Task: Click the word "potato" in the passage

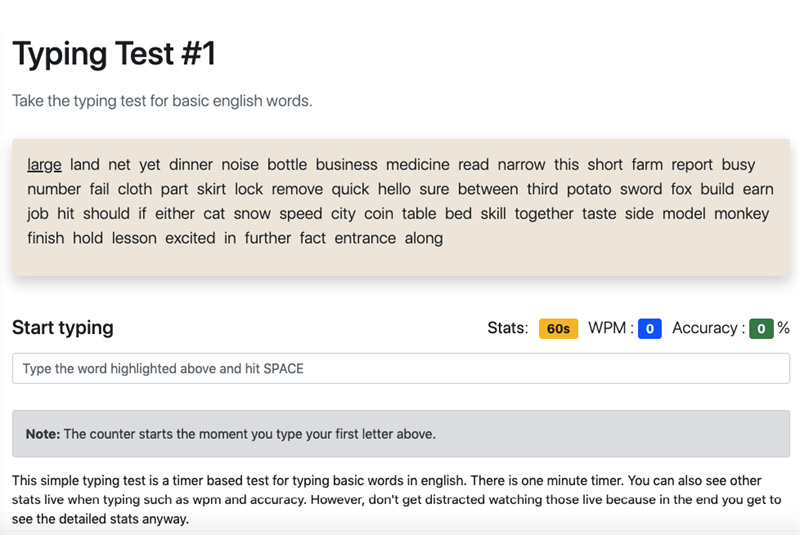Action: pos(589,189)
